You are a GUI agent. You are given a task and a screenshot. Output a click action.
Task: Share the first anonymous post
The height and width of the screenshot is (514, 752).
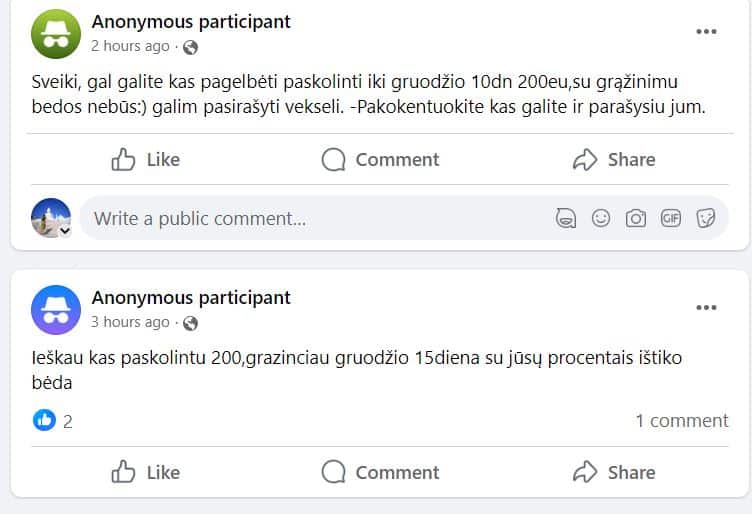[x=614, y=160]
